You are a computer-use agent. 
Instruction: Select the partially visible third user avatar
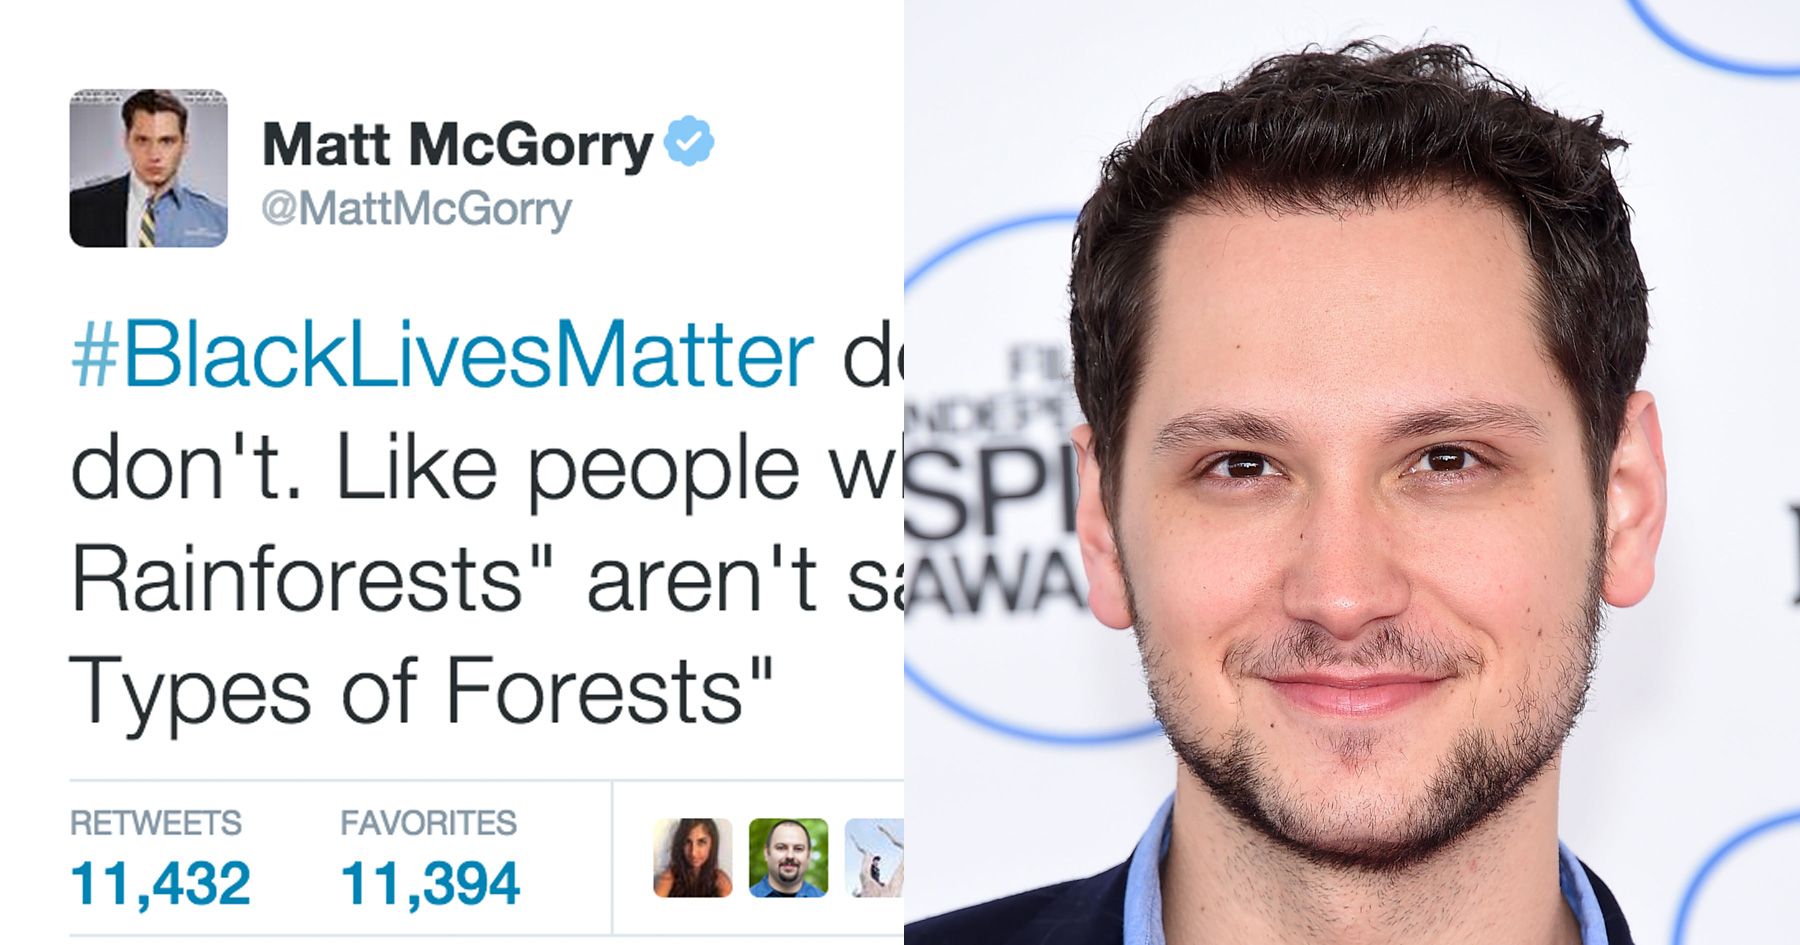pos(874,858)
